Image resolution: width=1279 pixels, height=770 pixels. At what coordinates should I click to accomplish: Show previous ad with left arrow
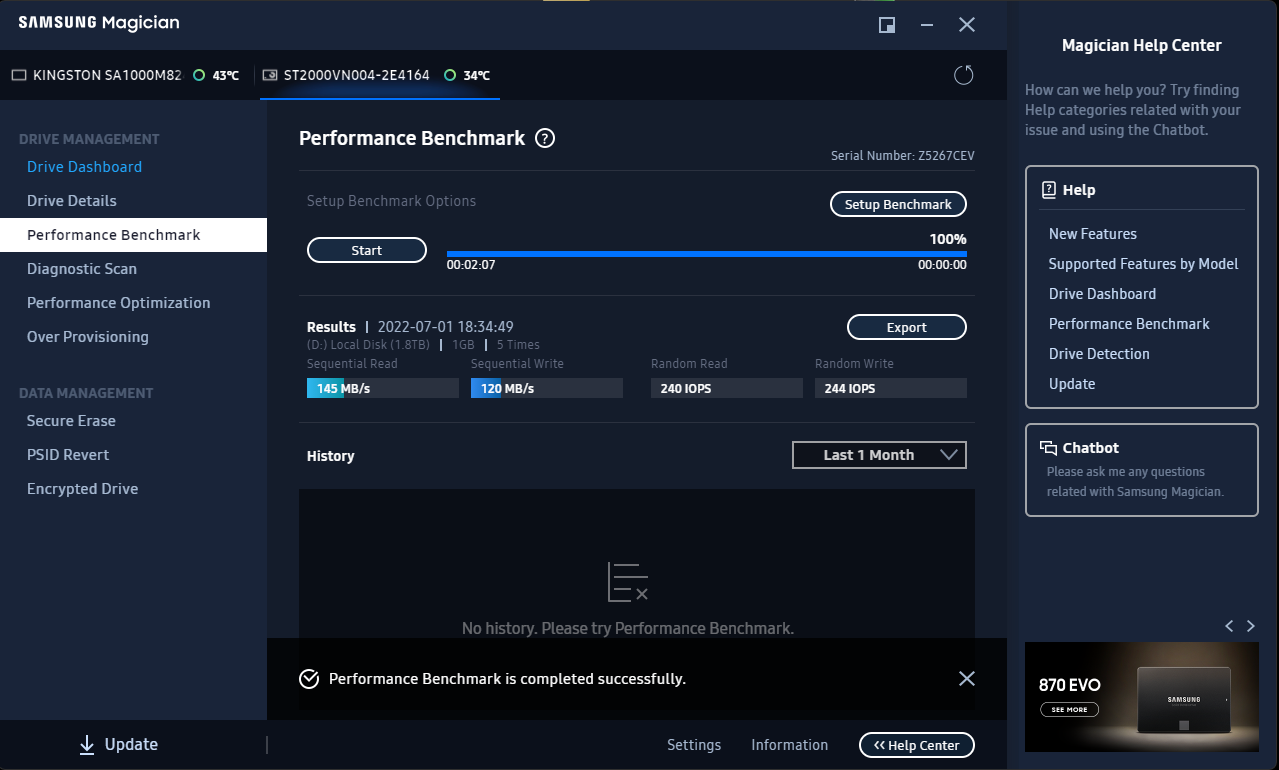click(x=1229, y=626)
